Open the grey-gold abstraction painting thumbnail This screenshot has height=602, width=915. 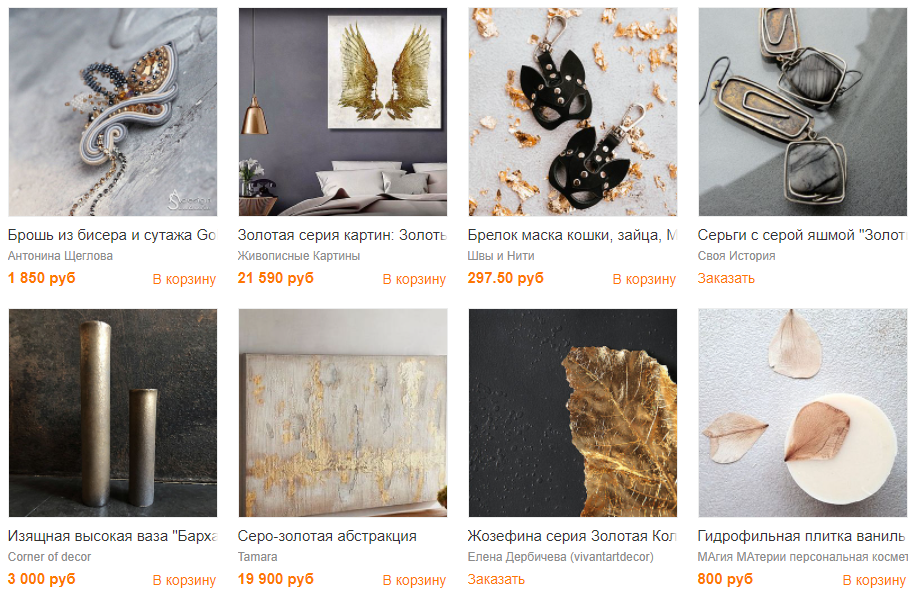pos(343,413)
